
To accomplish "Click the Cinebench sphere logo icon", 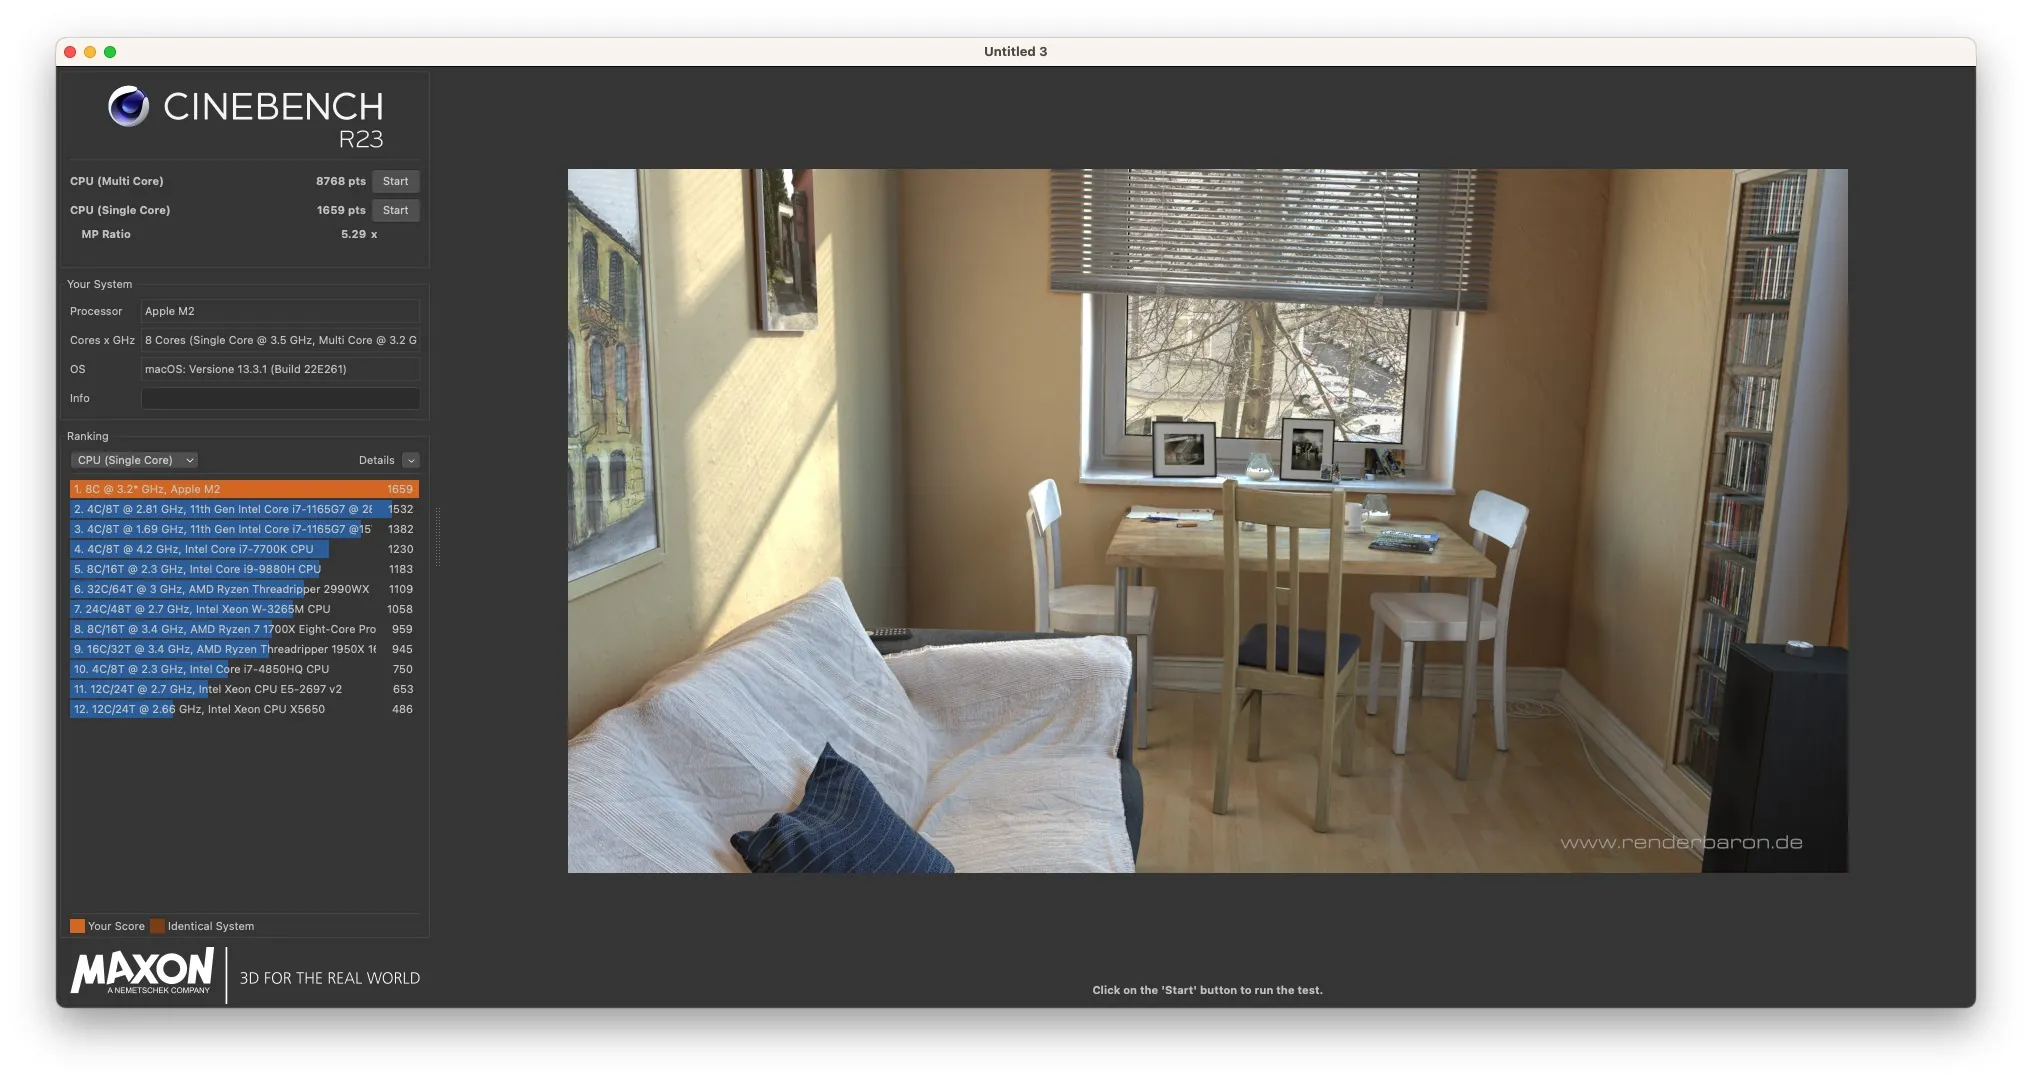I will [128, 106].
